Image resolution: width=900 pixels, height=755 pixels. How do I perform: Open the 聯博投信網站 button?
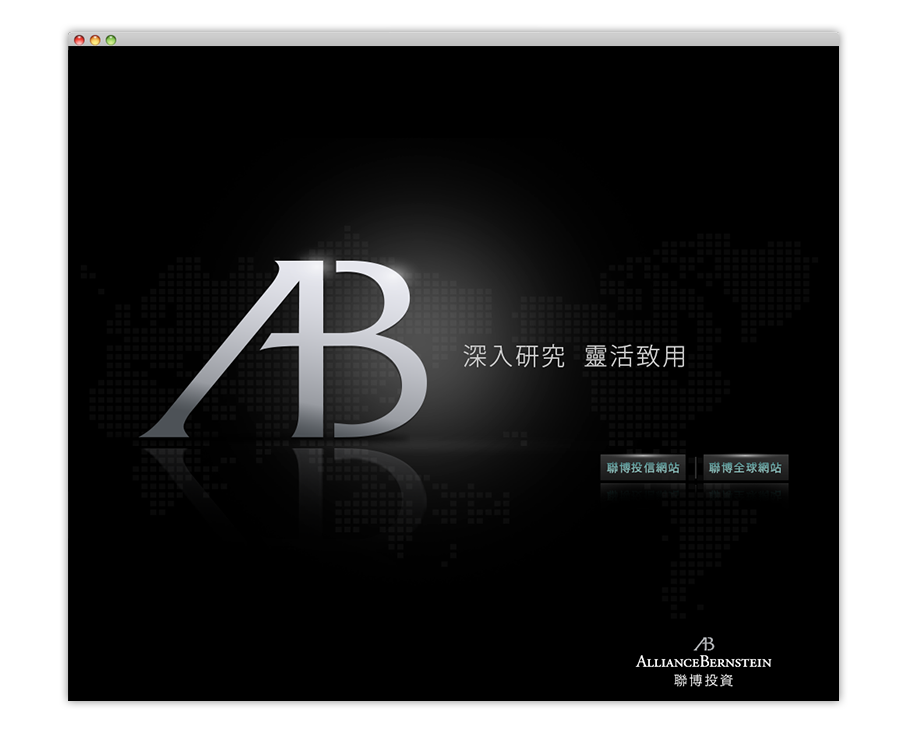pyautogui.click(x=643, y=468)
